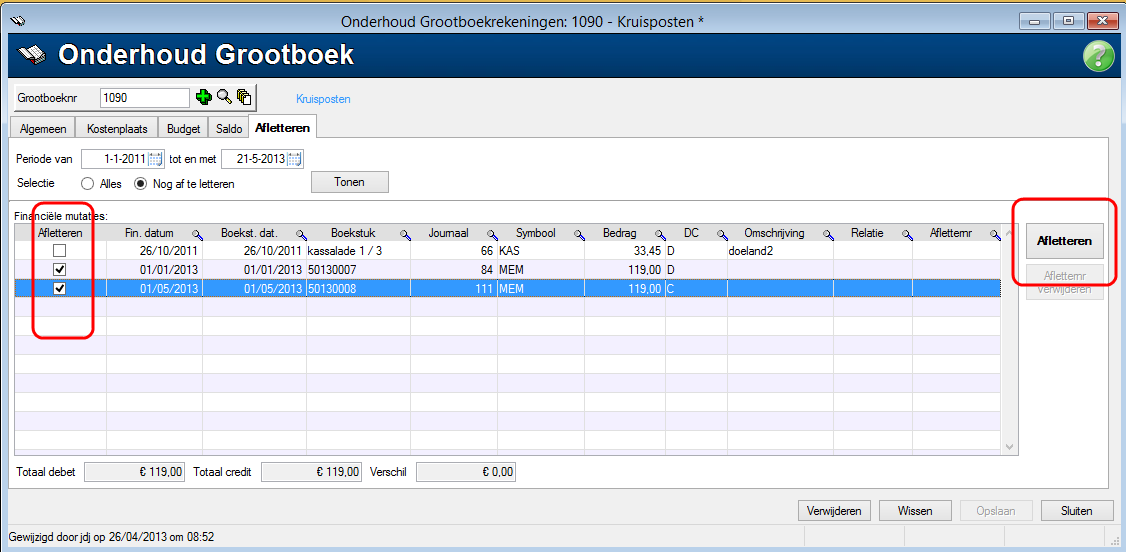Click the Afletteren column header
The image size is (1126, 552).
point(60,233)
